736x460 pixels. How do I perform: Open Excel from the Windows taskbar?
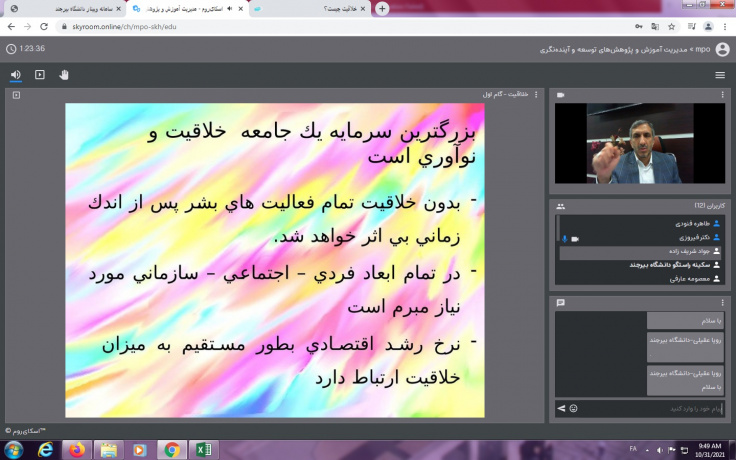202,449
